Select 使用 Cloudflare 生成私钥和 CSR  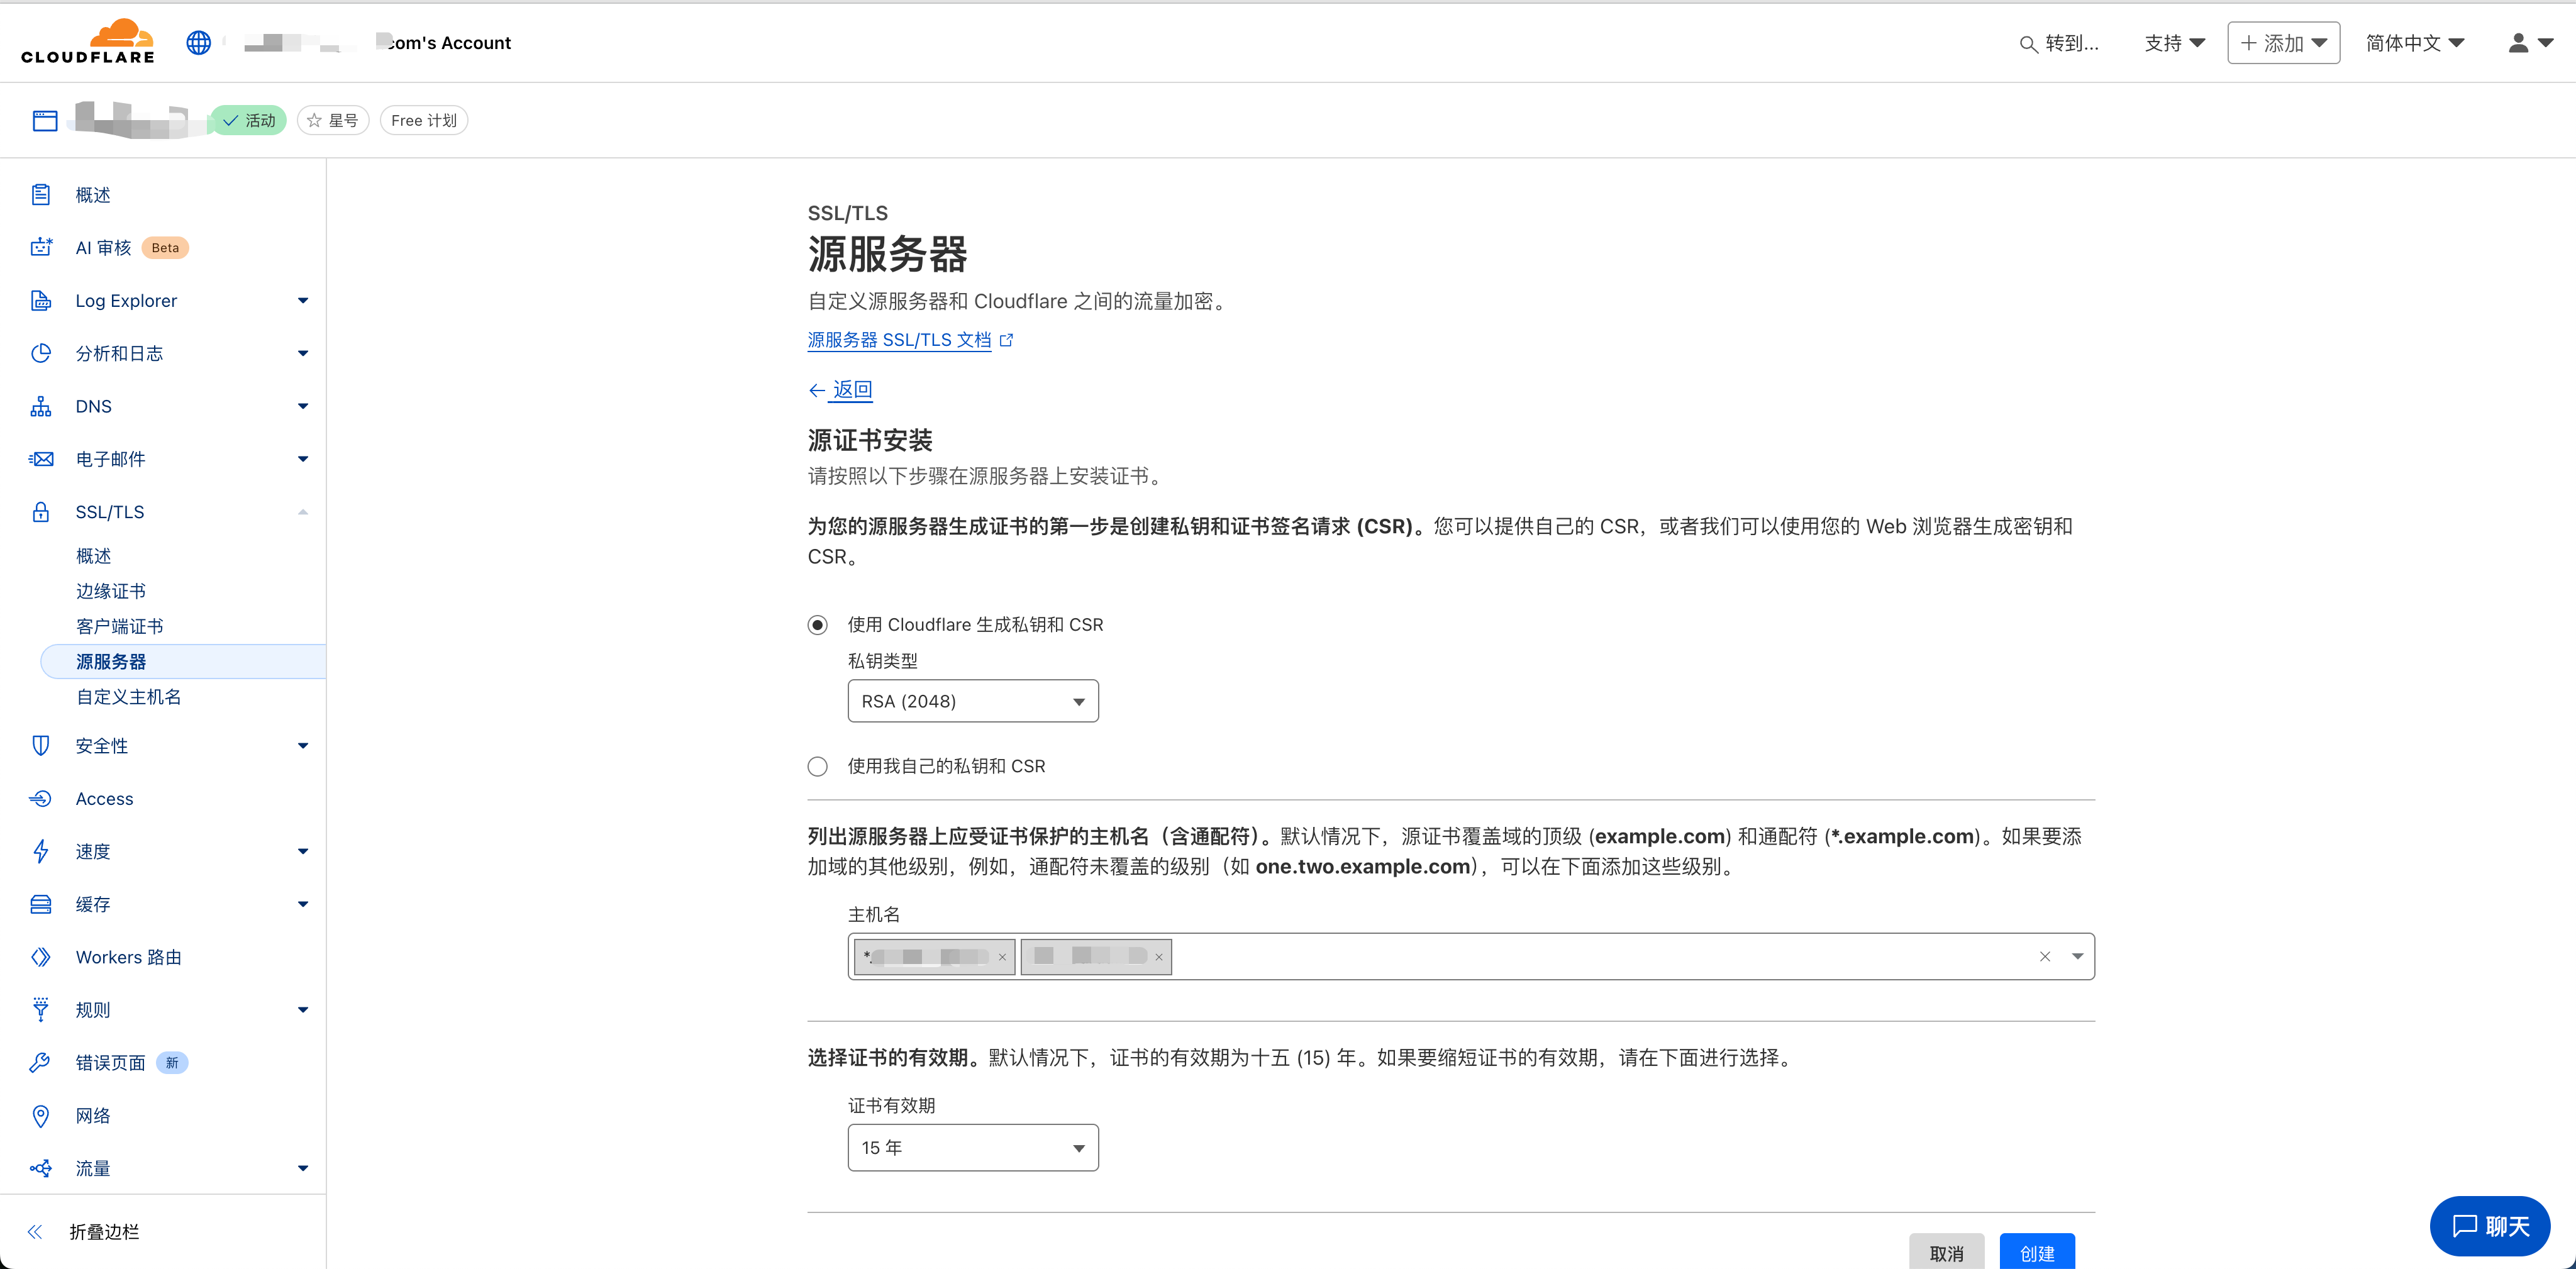click(x=817, y=624)
